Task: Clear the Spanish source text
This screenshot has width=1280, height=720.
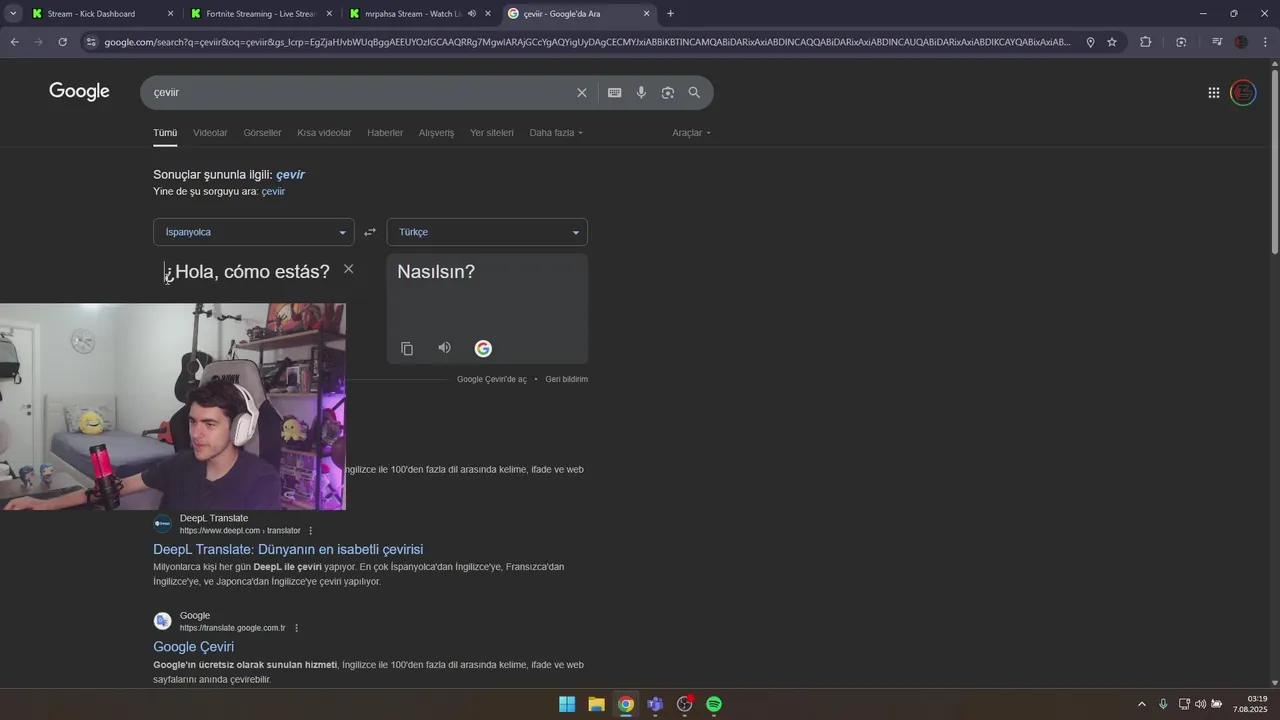Action: [348, 269]
